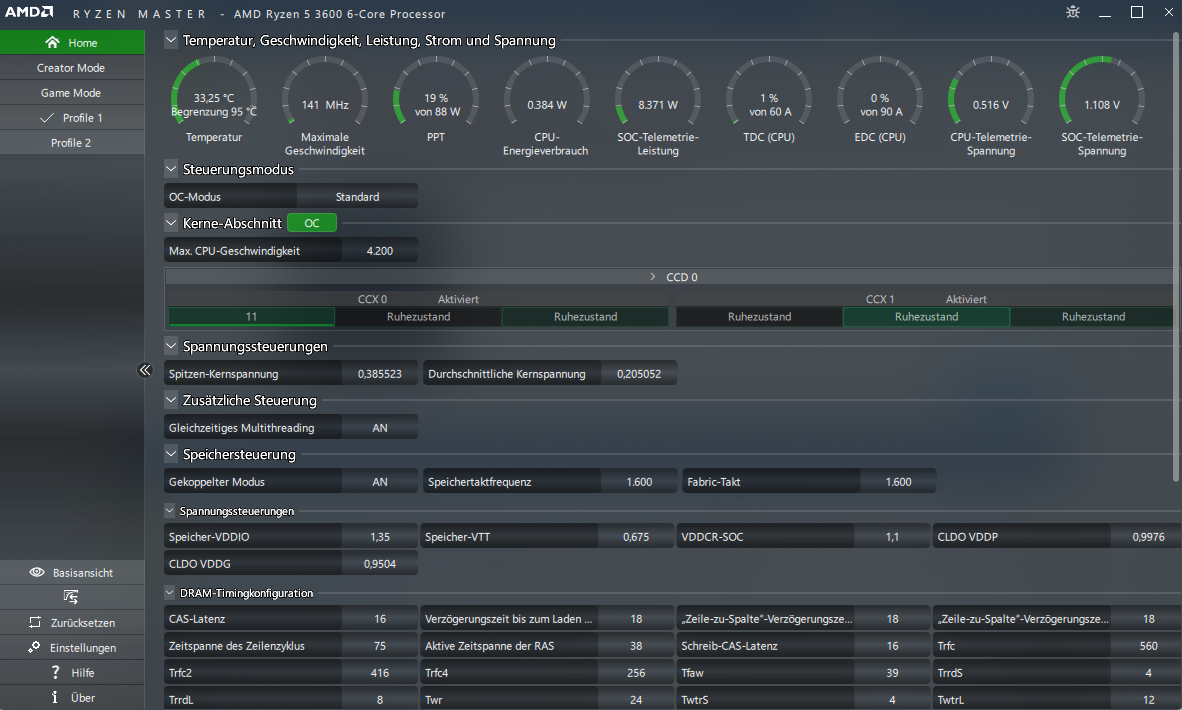Open Einstellungen via the gear icon
The height and width of the screenshot is (710, 1182).
[35, 647]
